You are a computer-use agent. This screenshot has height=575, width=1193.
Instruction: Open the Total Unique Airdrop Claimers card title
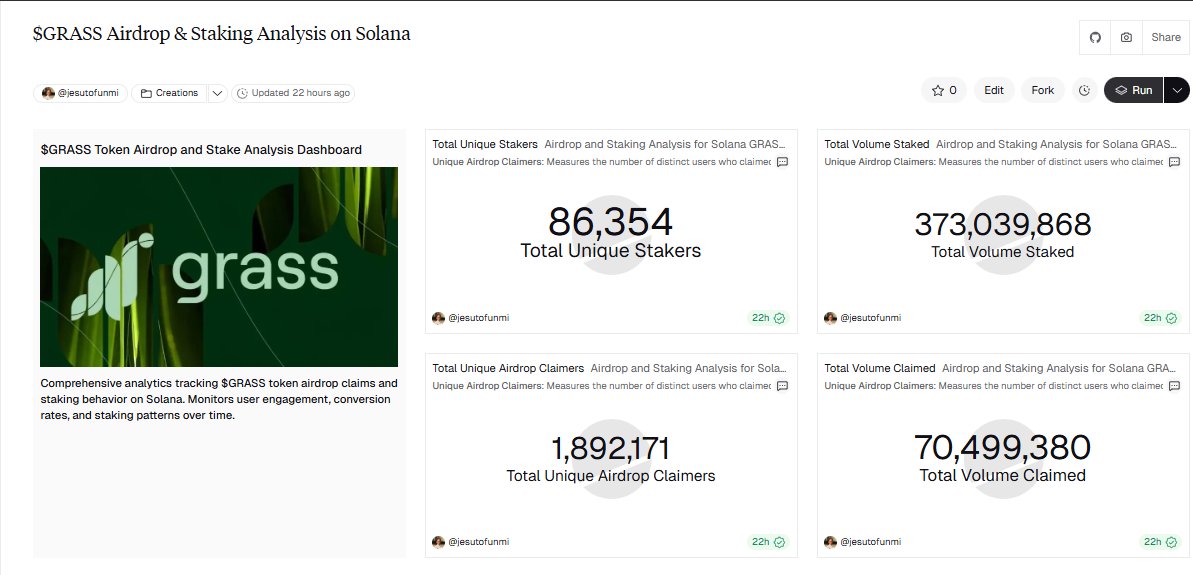pos(508,368)
